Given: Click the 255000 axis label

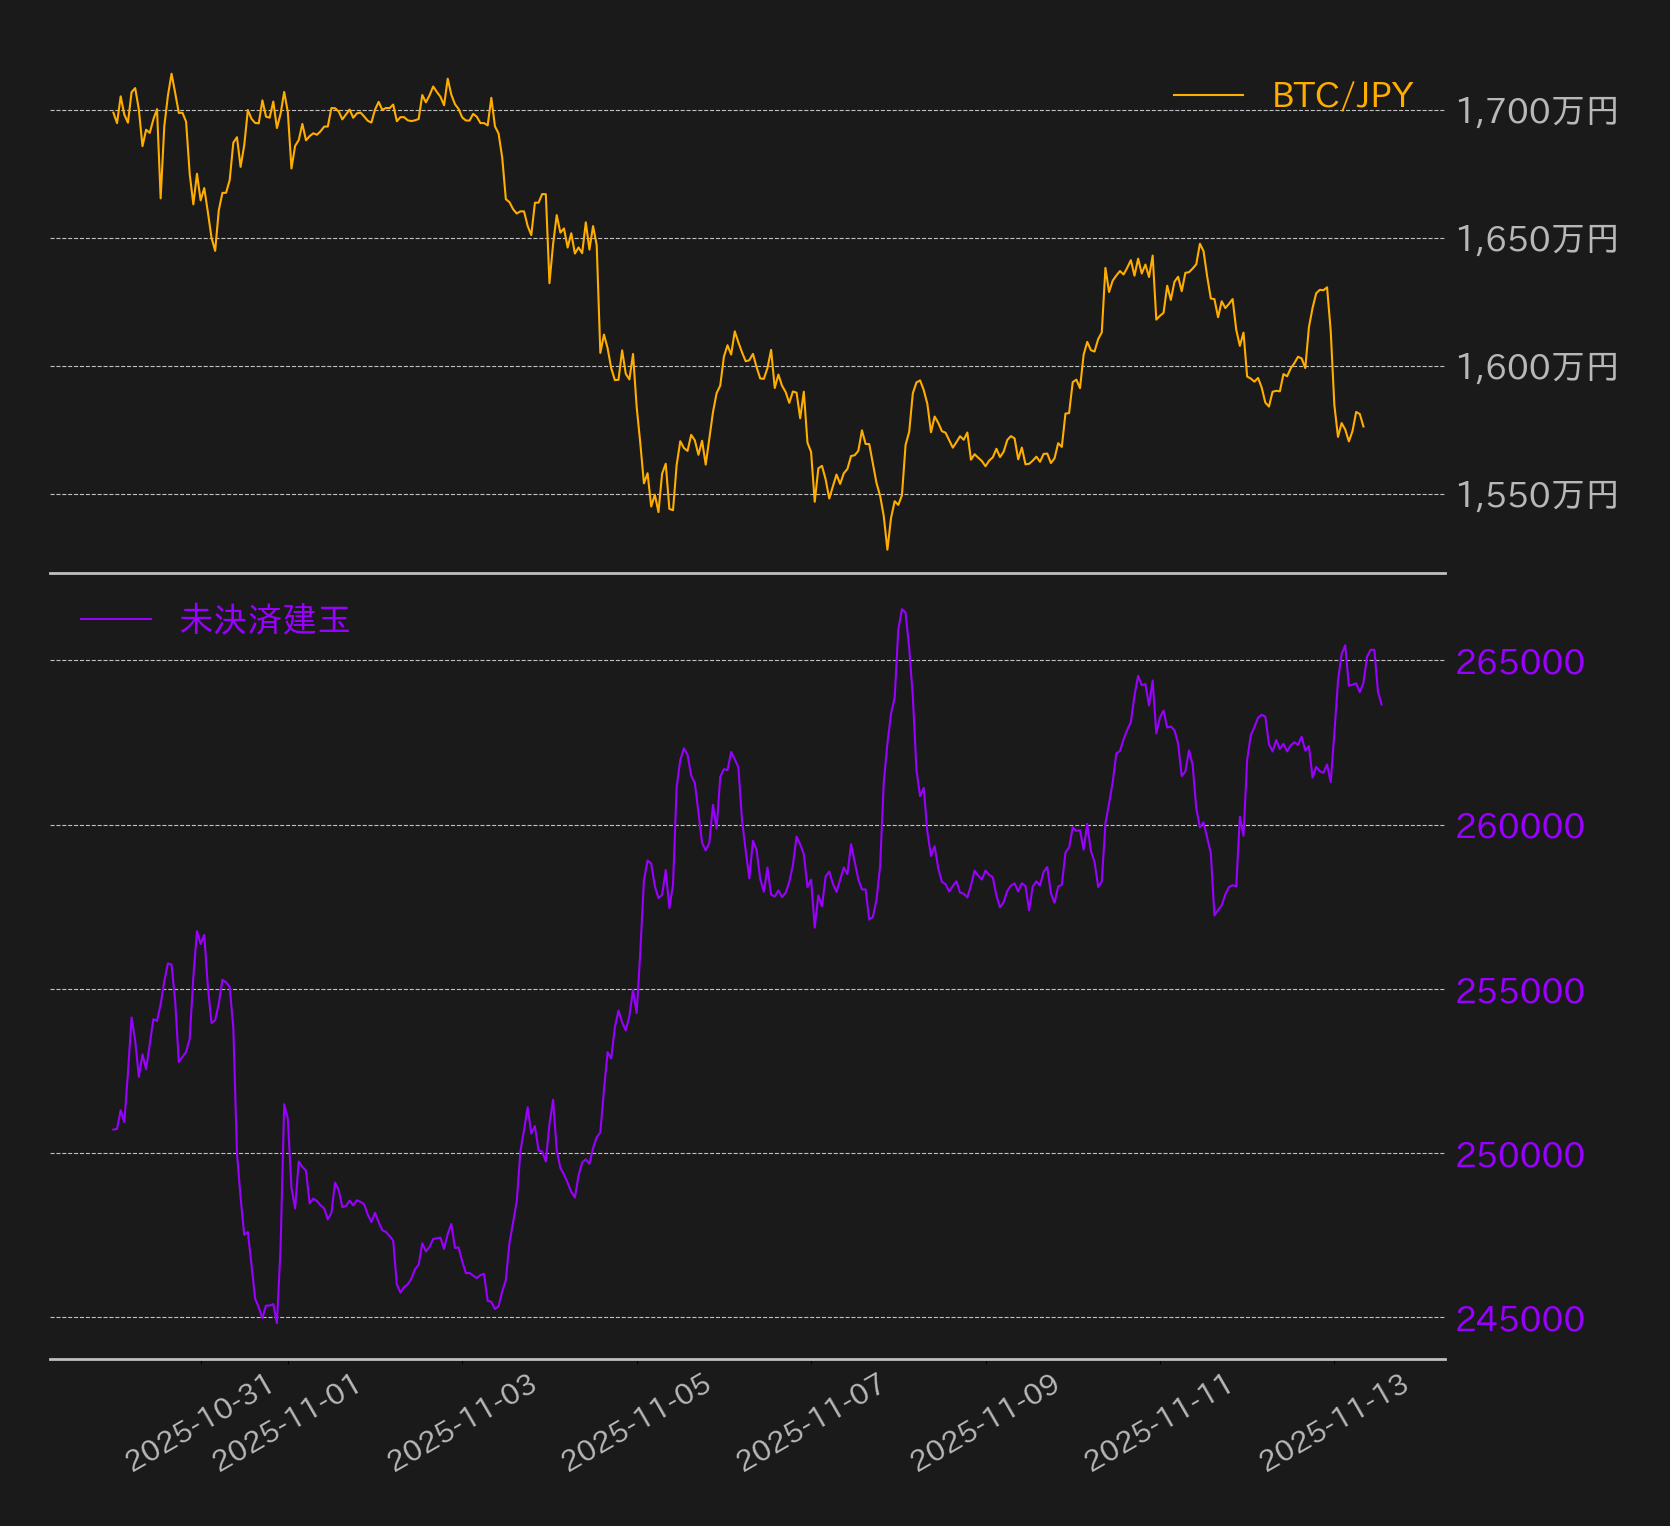Looking at the screenshot, I should (x=1520, y=991).
